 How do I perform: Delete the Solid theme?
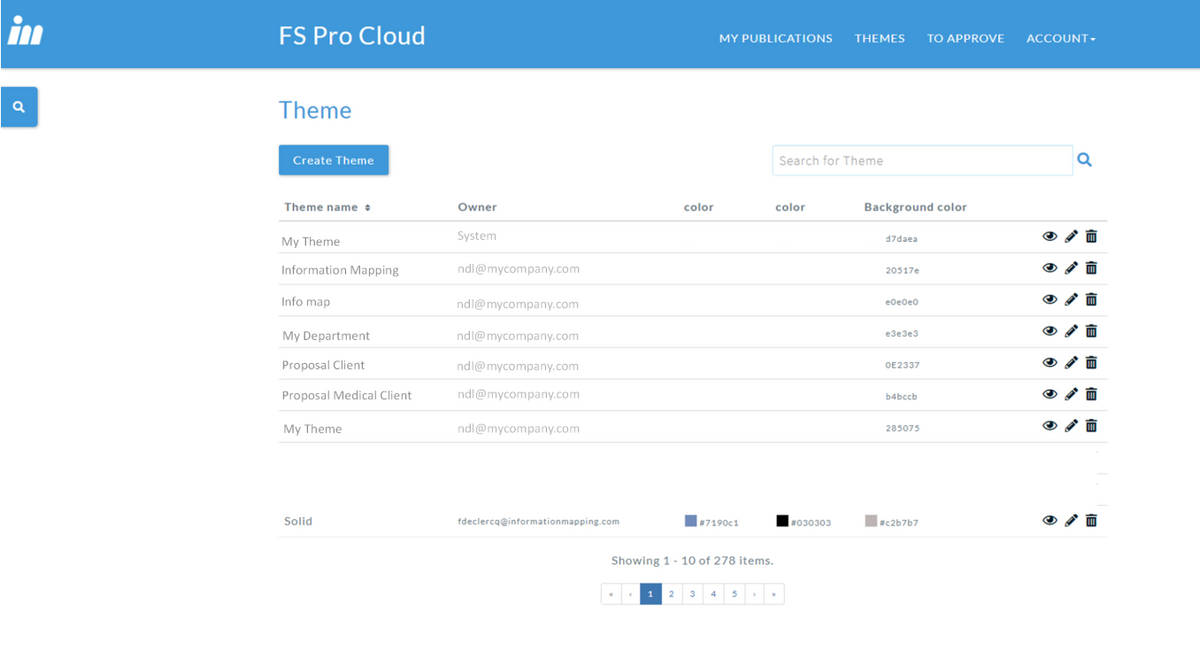tap(1091, 521)
